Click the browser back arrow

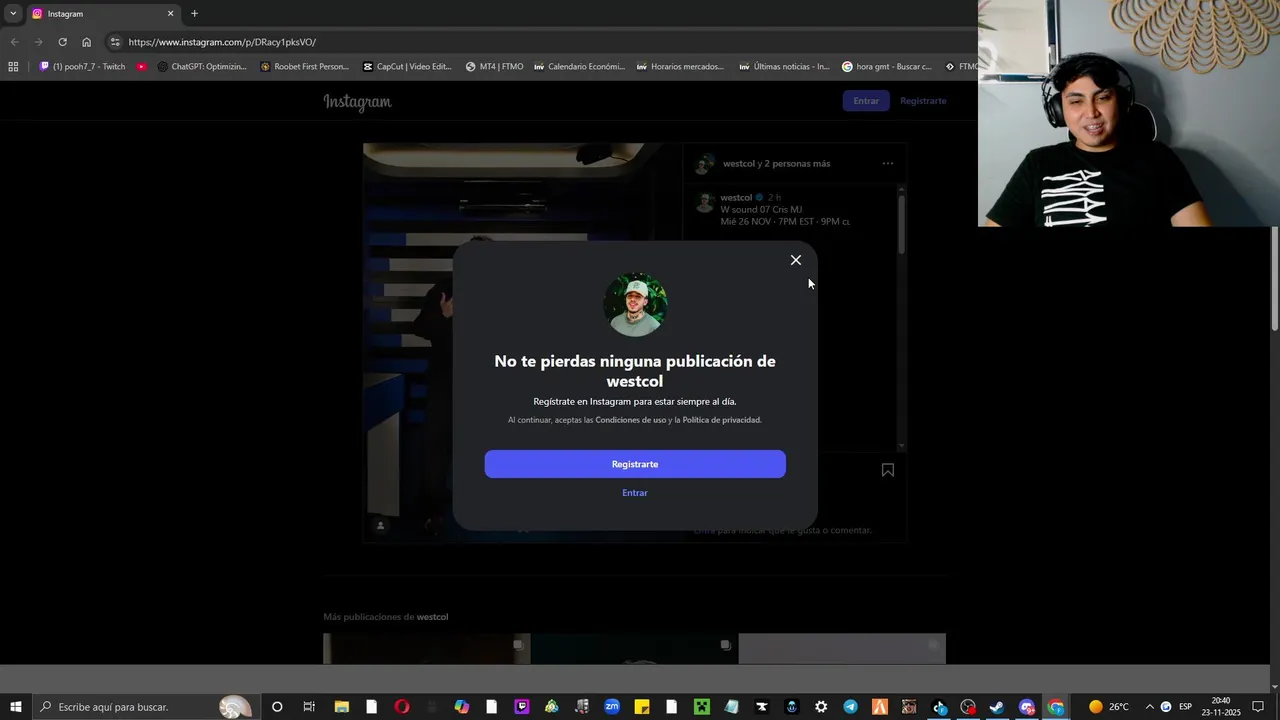click(x=14, y=42)
